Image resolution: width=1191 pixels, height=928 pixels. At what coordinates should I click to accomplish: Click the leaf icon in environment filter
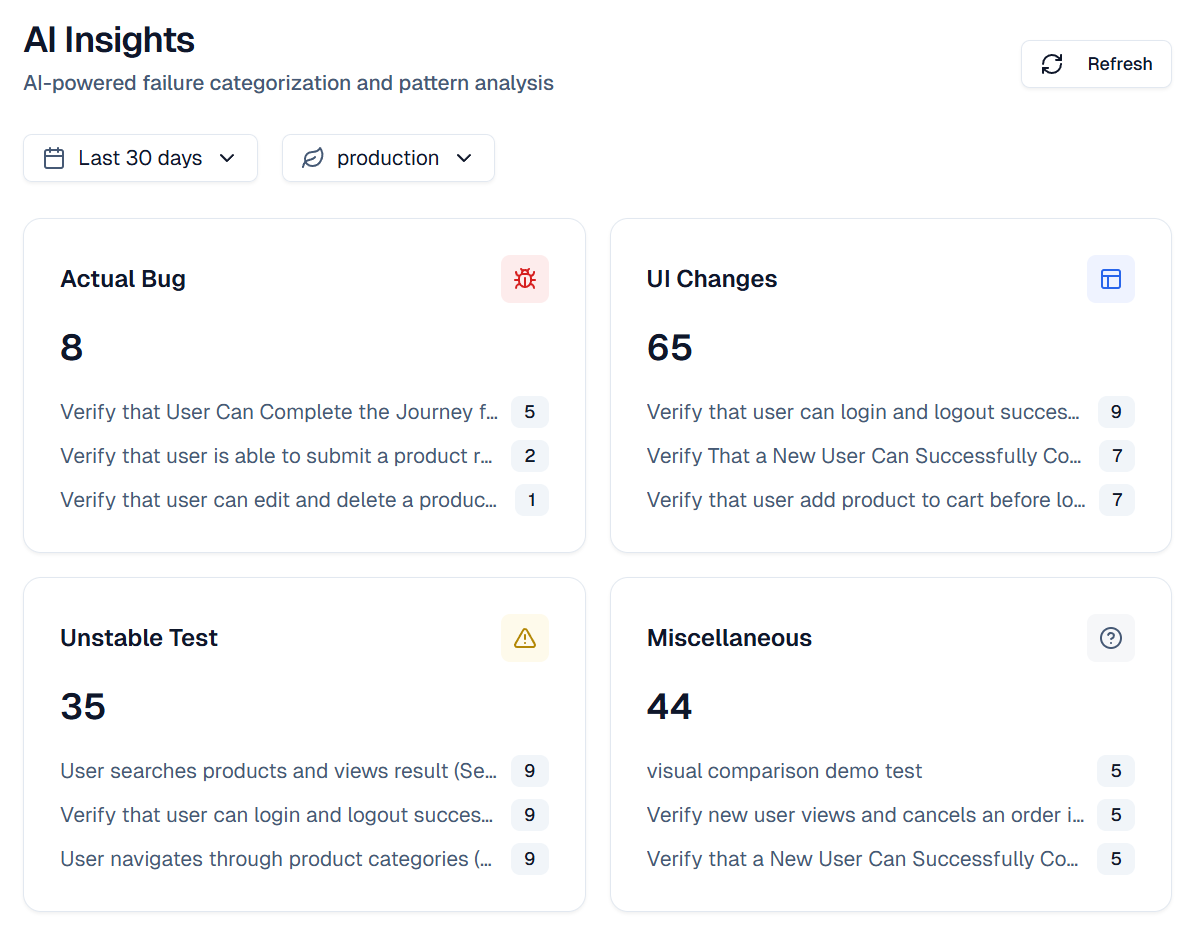313,158
